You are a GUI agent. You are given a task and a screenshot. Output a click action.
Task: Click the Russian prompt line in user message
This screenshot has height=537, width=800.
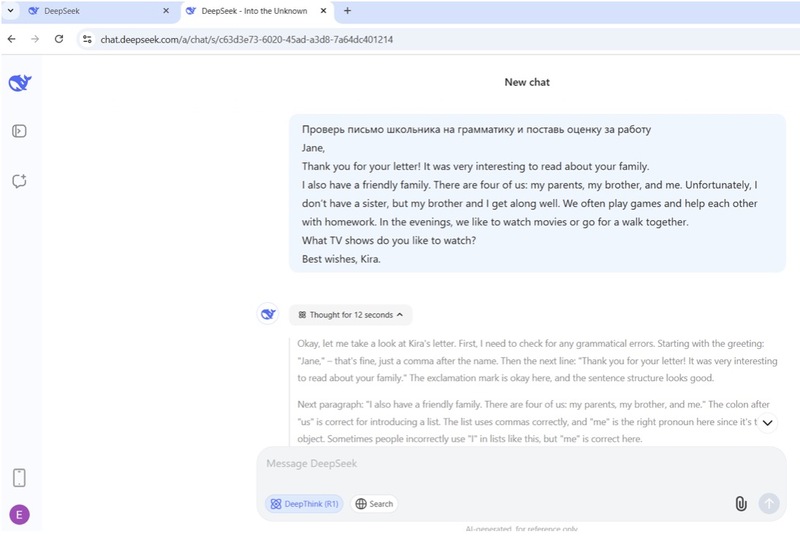tap(476, 130)
